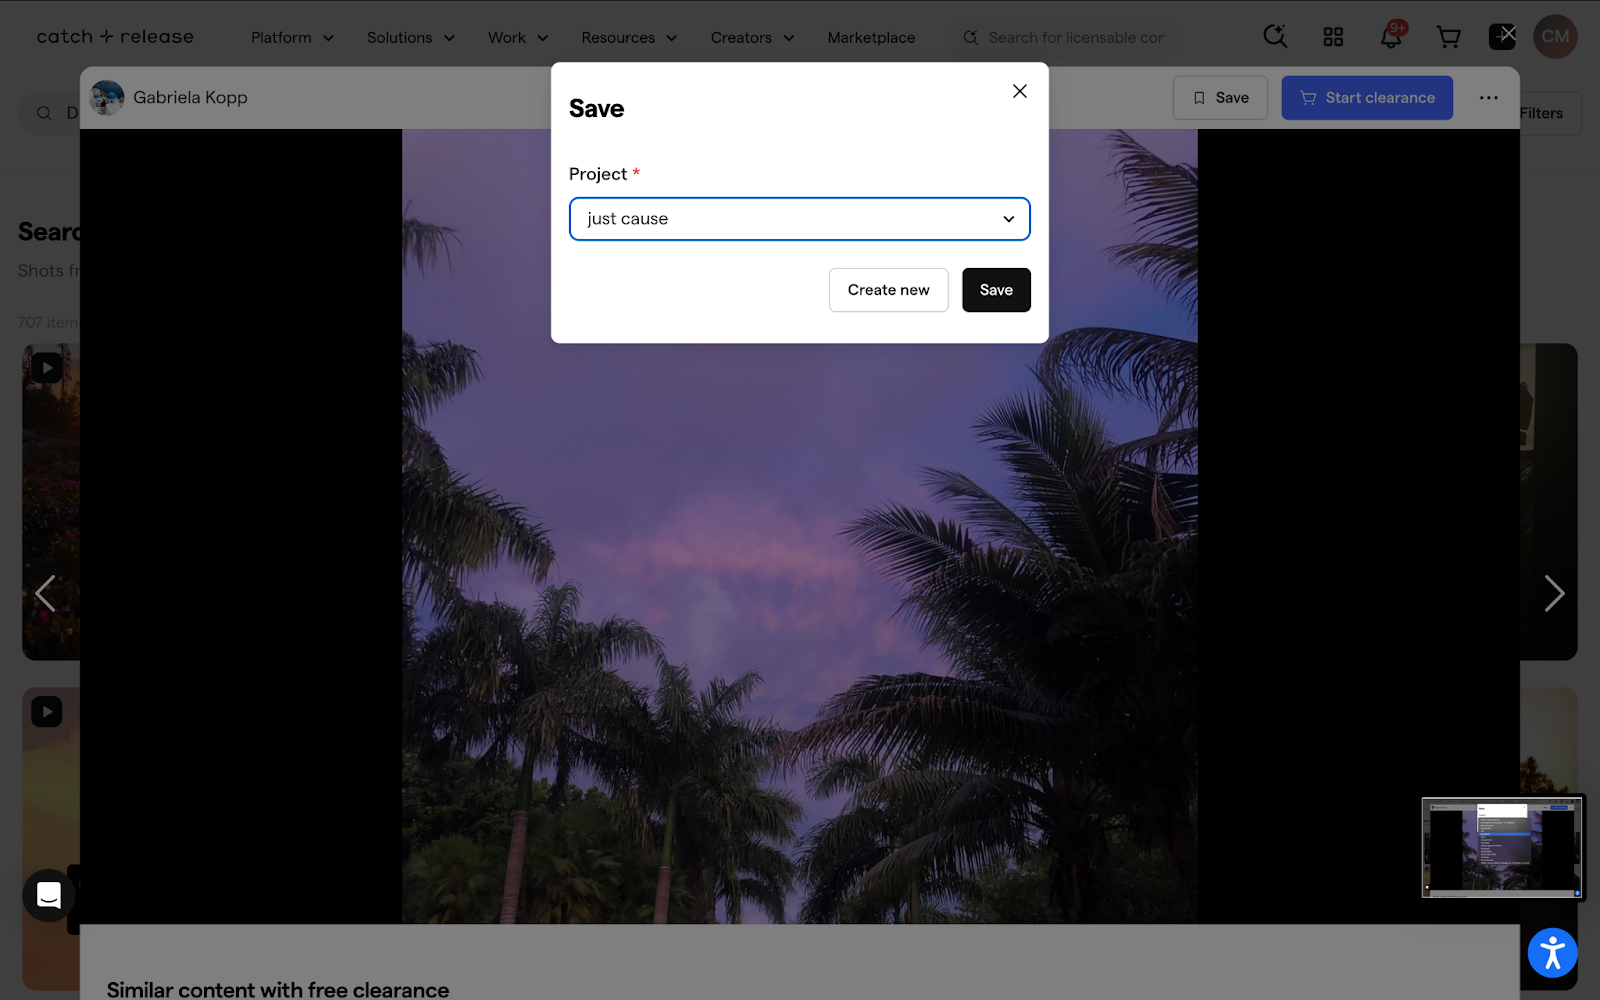This screenshot has height=1000, width=1600.
Task: Click the Create new button
Action: coord(888,290)
